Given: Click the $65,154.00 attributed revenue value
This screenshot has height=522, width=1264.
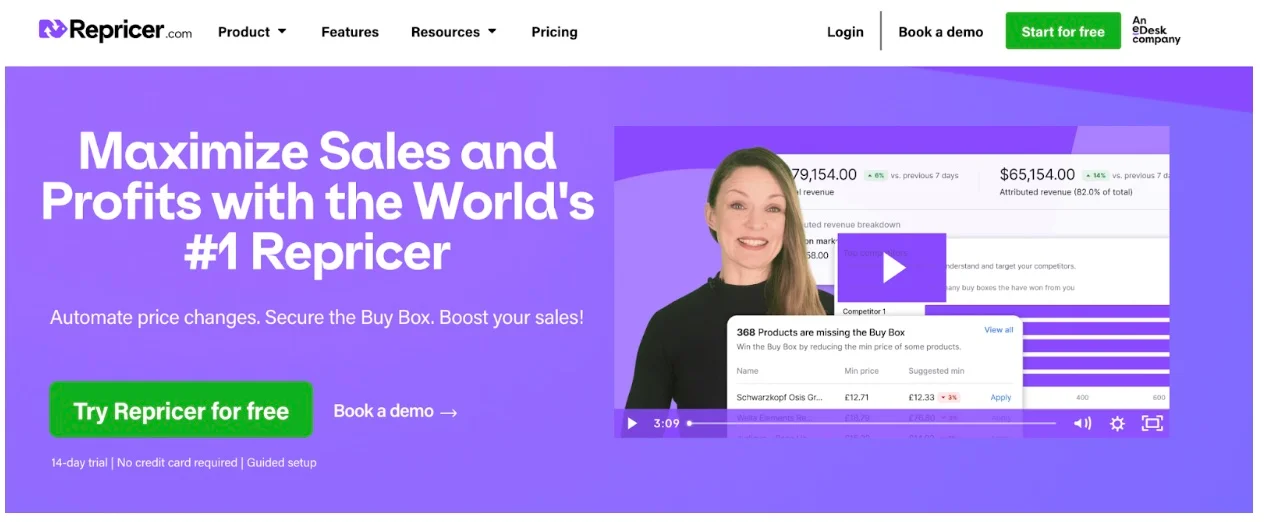Looking at the screenshot, I should pyautogui.click(x=1037, y=174).
